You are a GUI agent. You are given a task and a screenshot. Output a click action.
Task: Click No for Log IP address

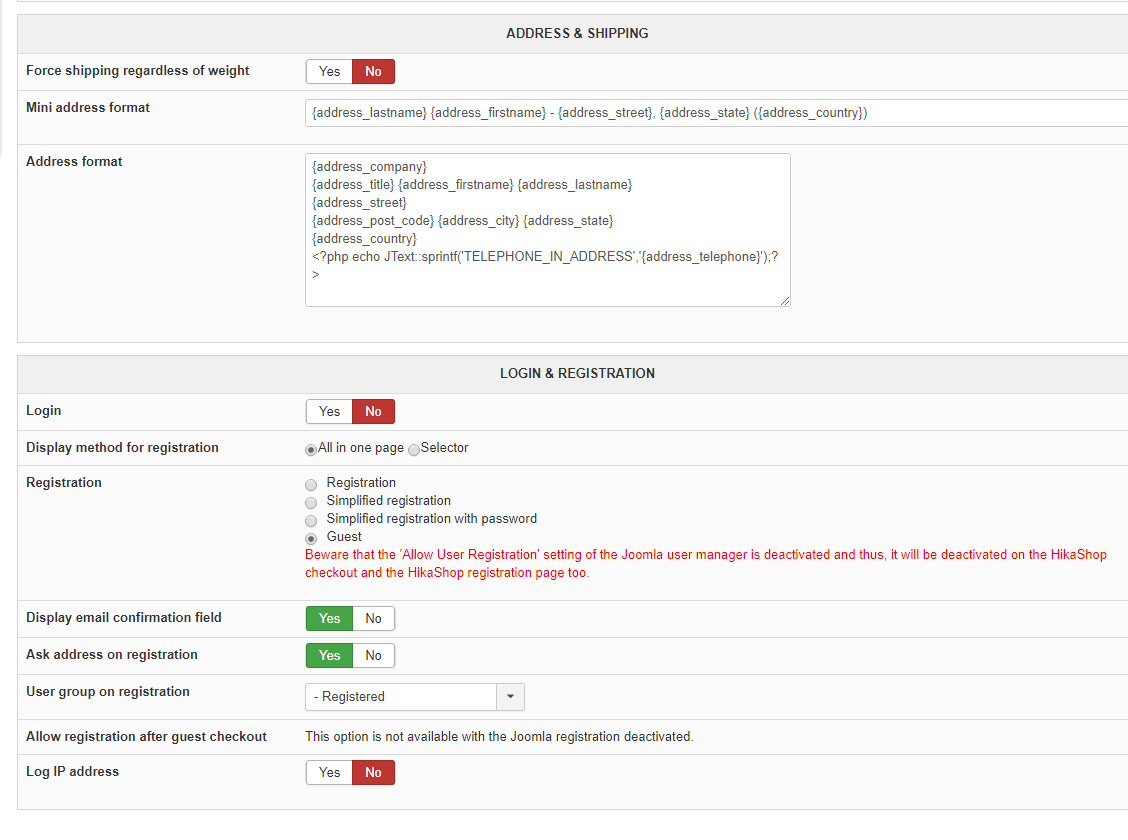coord(373,772)
